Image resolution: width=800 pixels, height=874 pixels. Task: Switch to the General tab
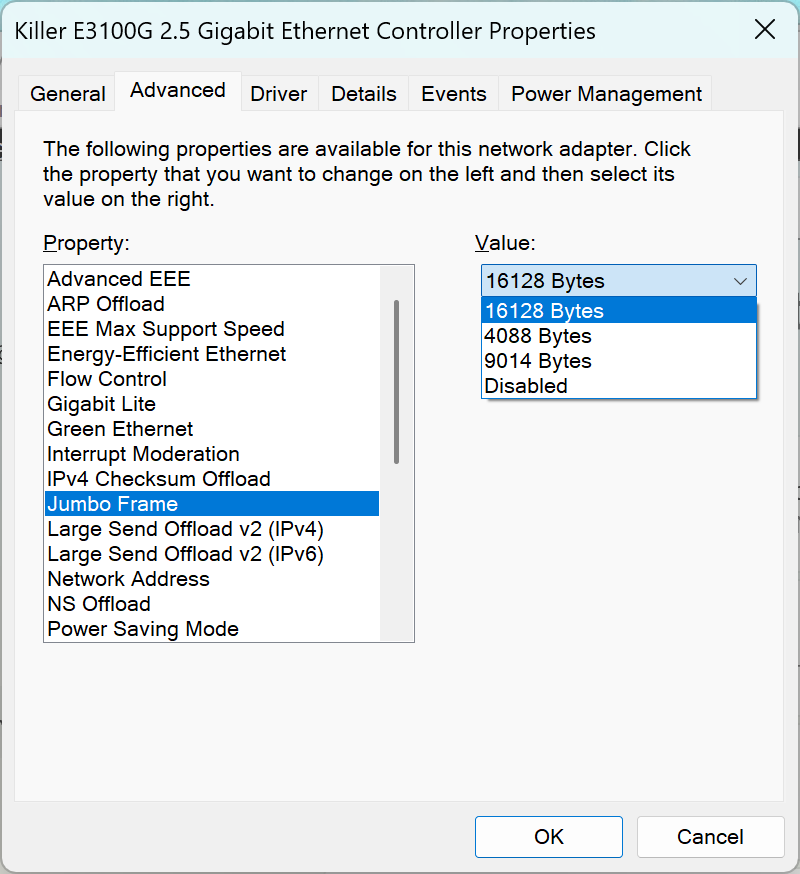coord(67,94)
